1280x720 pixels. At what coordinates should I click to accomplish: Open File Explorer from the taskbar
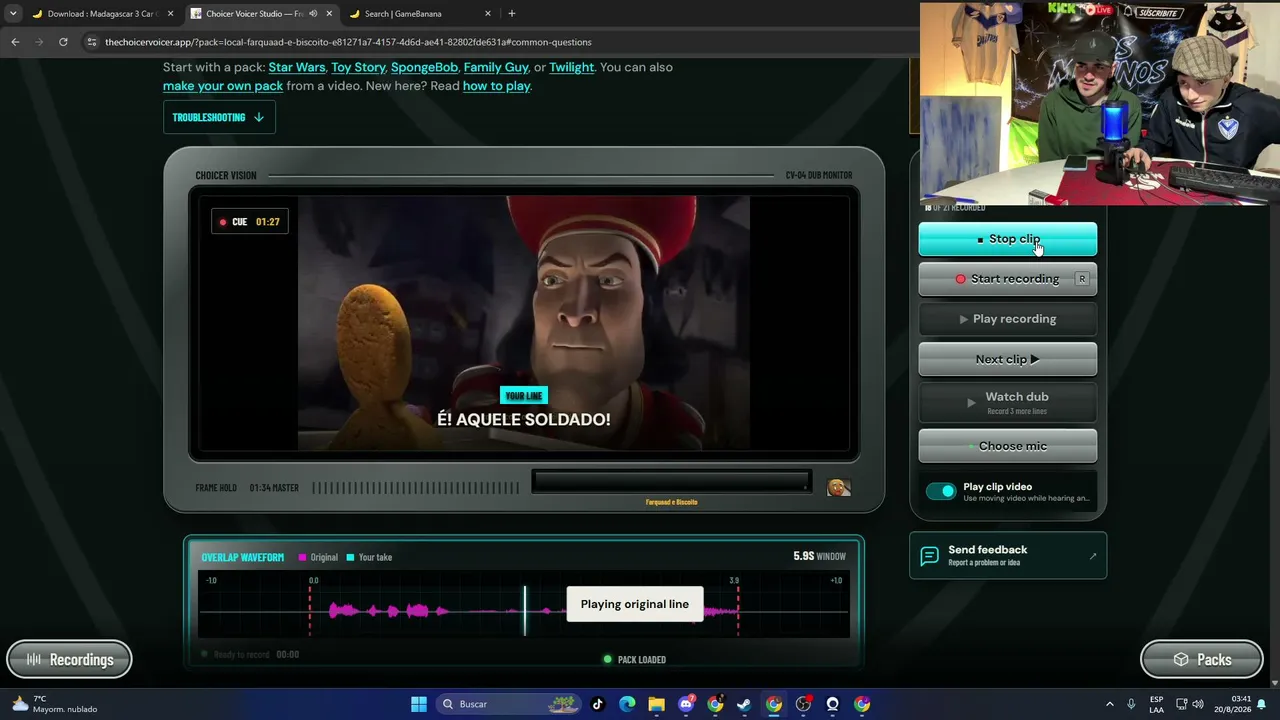[656, 704]
